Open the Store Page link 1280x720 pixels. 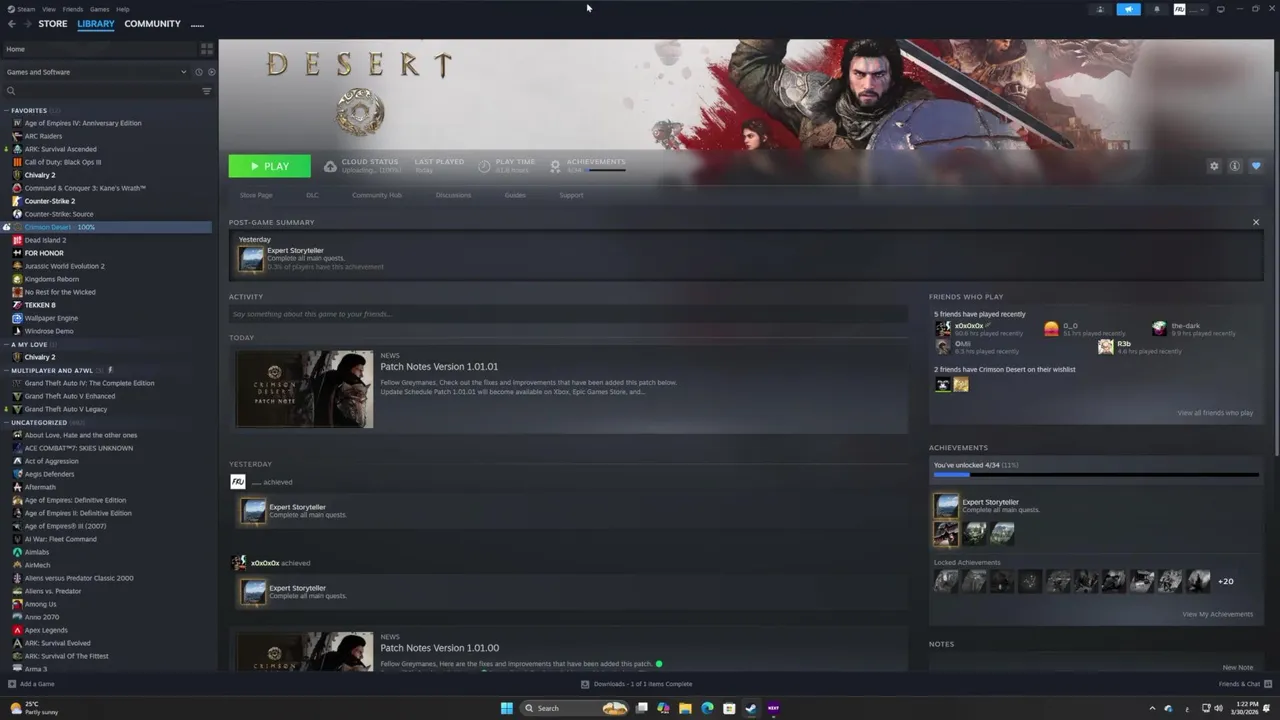[256, 195]
